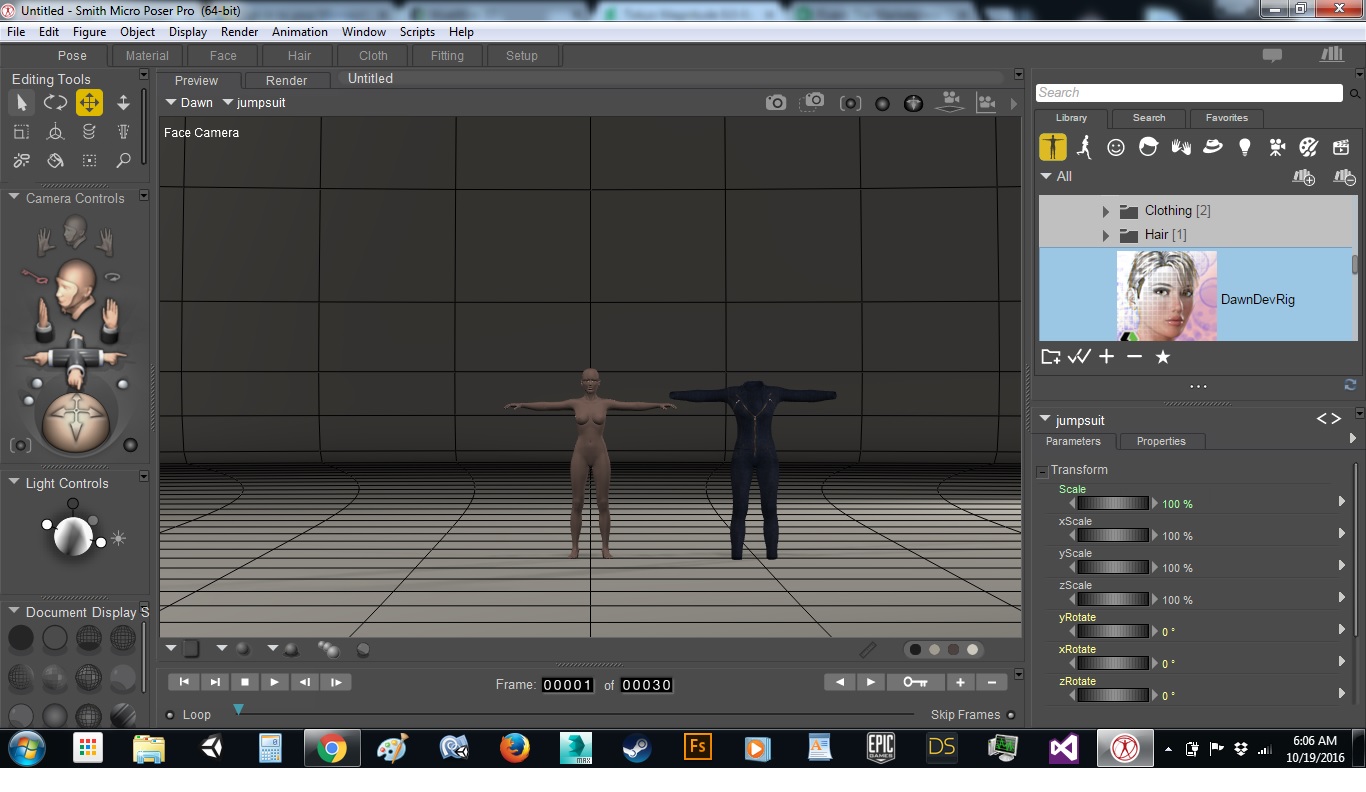Open Chrome from the Windows taskbar
Viewport: 1366px width, 792px height.
[332, 748]
